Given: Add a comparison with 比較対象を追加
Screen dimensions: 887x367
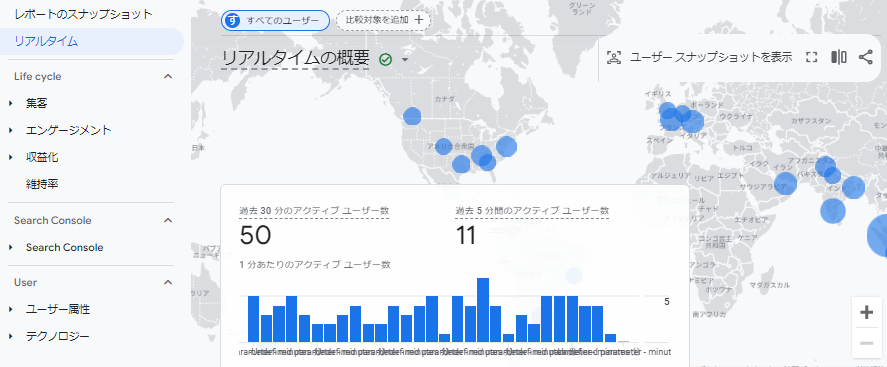Looking at the screenshot, I should point(384,20).
